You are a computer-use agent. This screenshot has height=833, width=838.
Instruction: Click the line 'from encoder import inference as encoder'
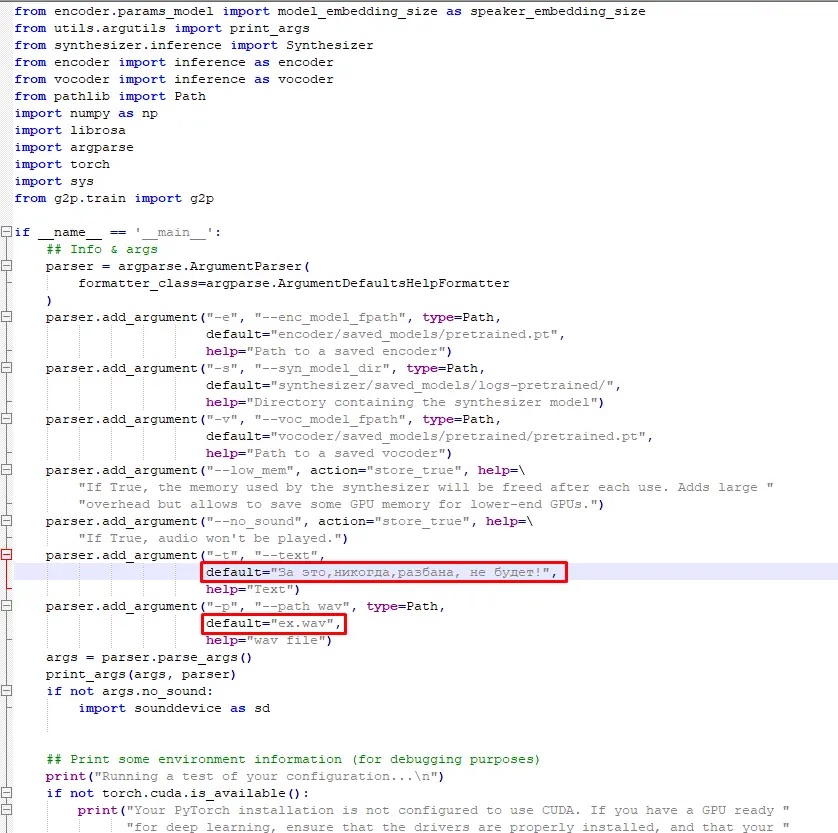(174, 63)
